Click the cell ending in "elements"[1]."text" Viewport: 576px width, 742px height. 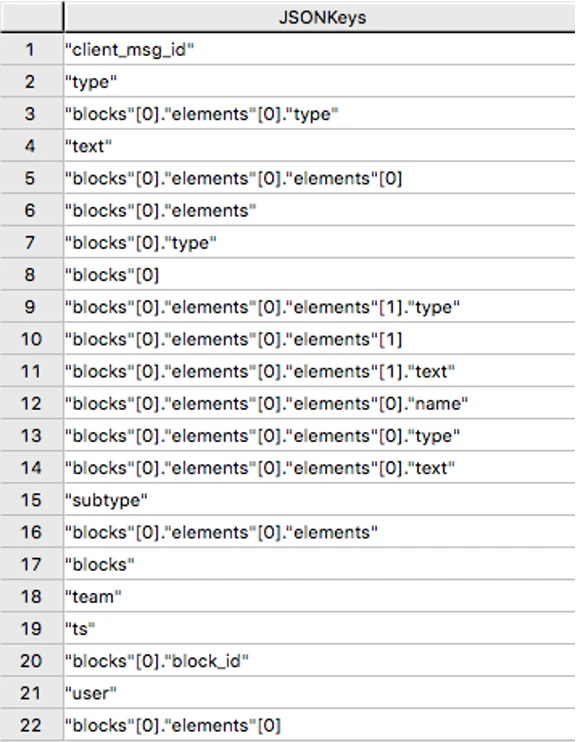[320, 371]
